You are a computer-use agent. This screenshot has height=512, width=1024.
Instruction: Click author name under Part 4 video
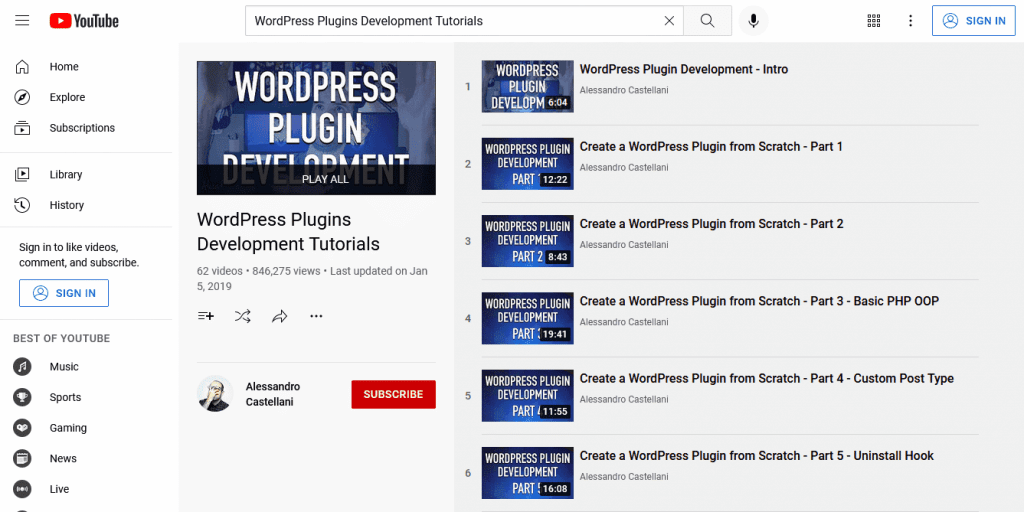pos(624,399)
